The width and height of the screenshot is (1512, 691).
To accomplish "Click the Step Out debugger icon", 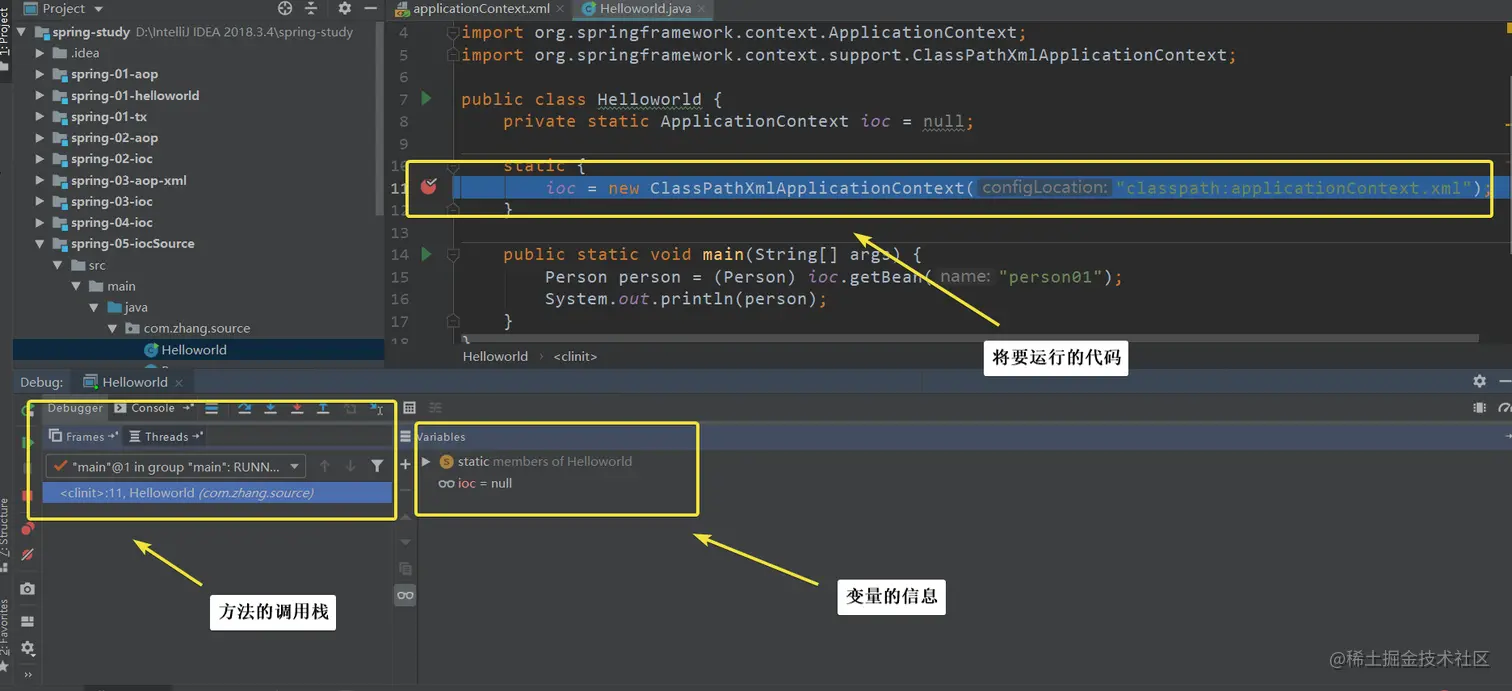I will 323,408.
